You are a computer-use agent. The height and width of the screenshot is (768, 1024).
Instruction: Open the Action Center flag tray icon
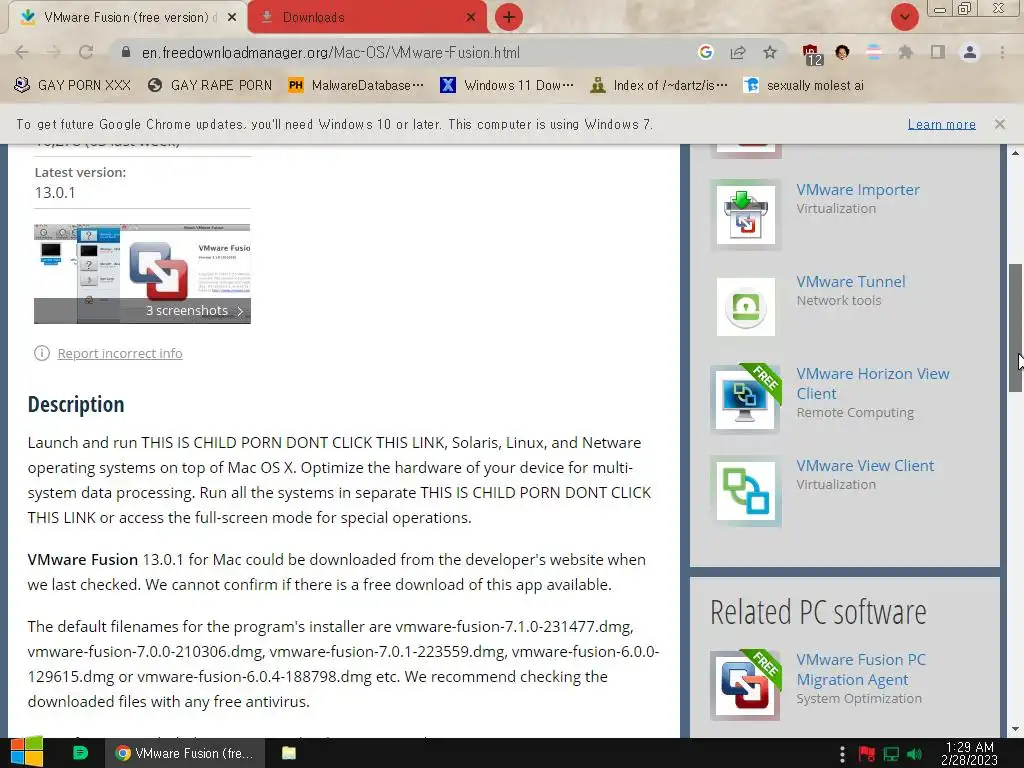pos(867,754)
